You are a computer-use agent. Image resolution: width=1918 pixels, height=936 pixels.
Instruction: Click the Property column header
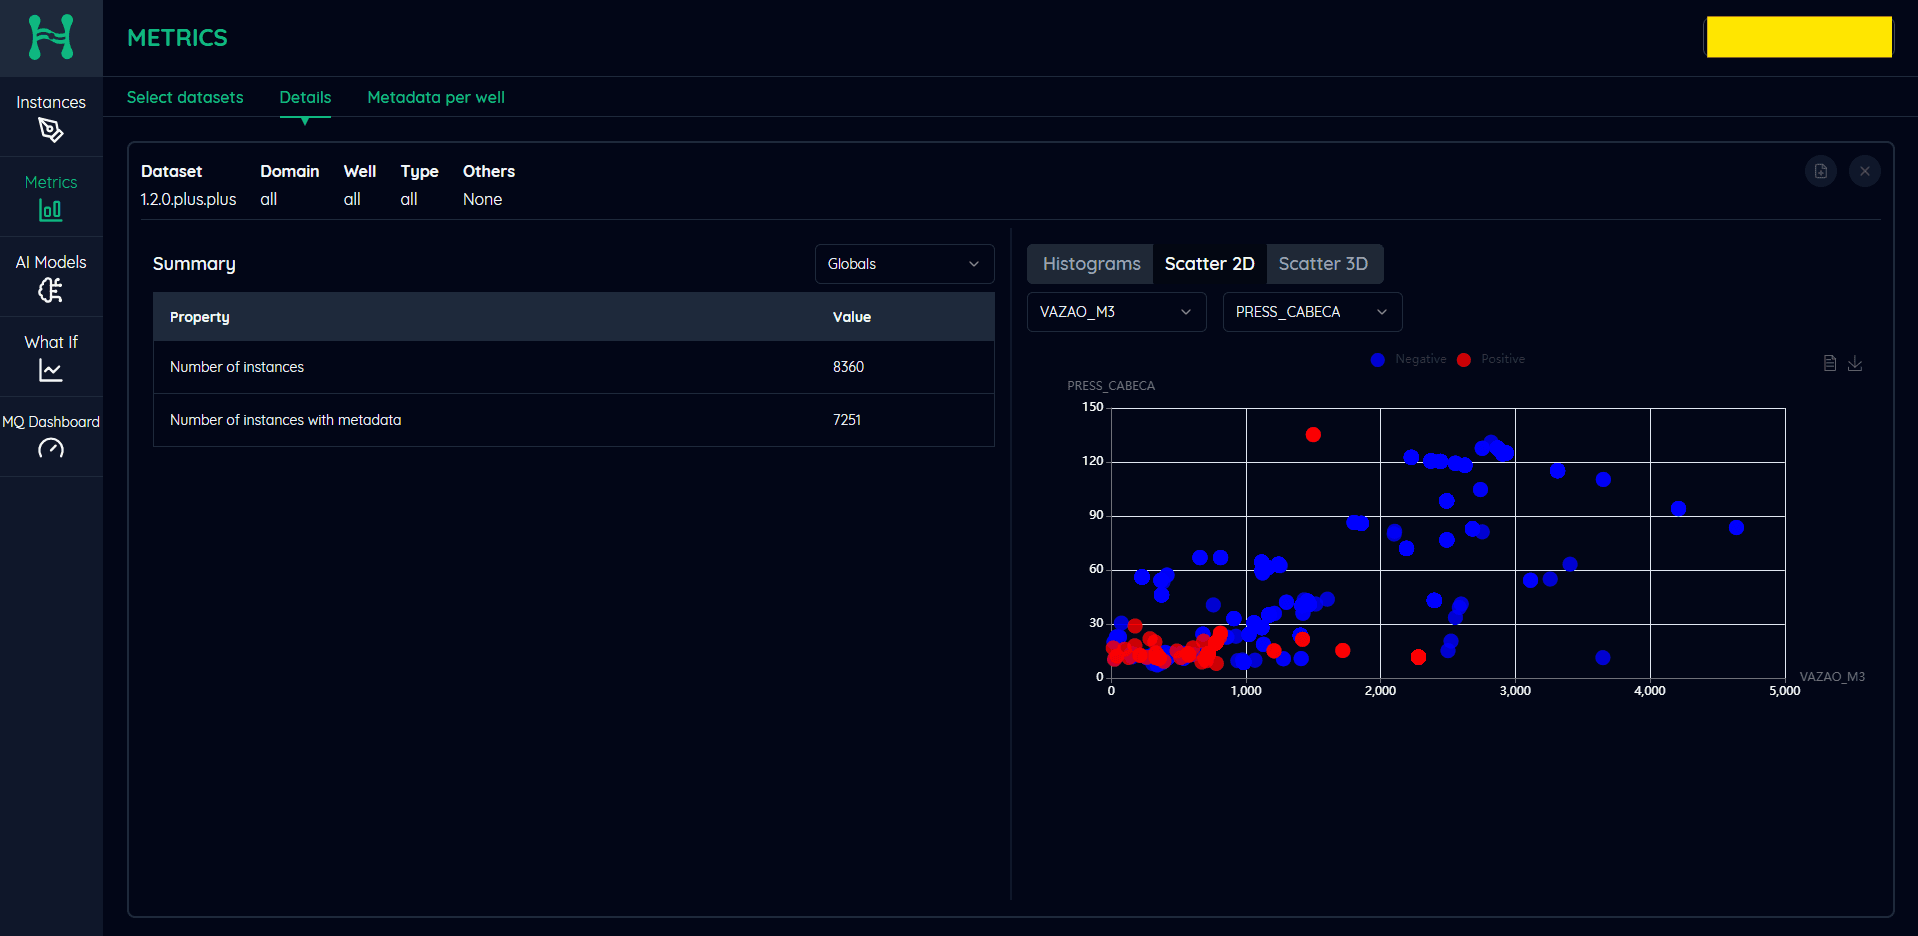200,317
